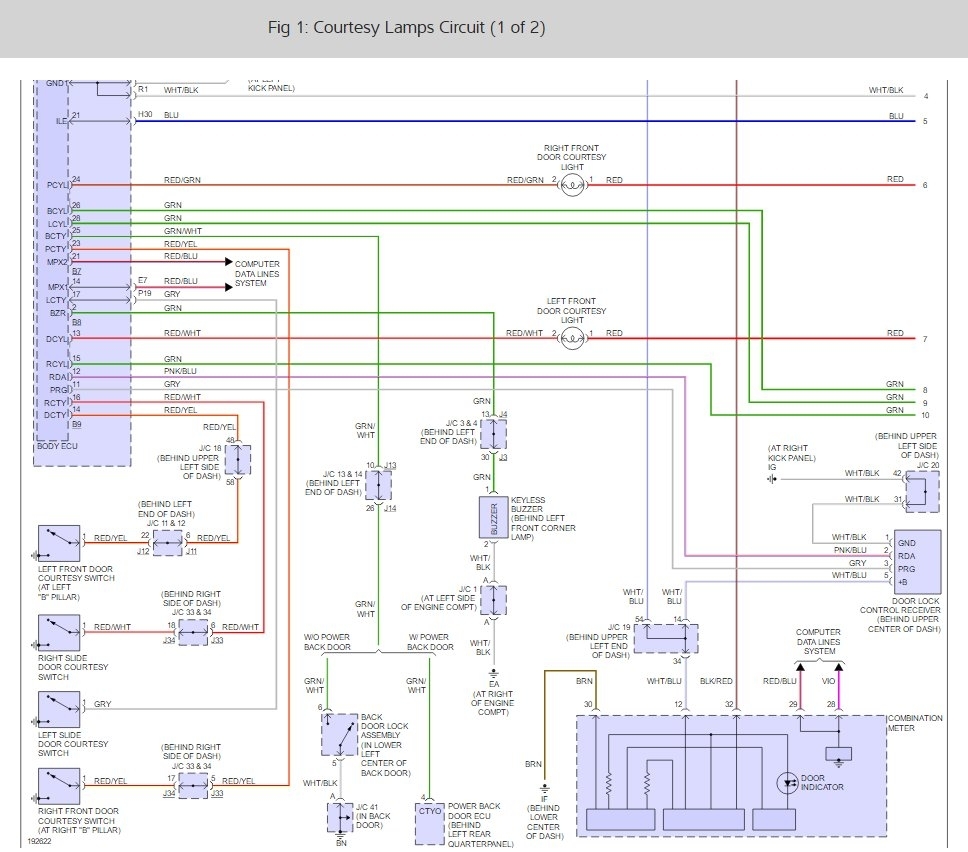This screenshot has width=968, height=852.
Task: Click the J/C 19 junction connector box
Action: [666, 638]
